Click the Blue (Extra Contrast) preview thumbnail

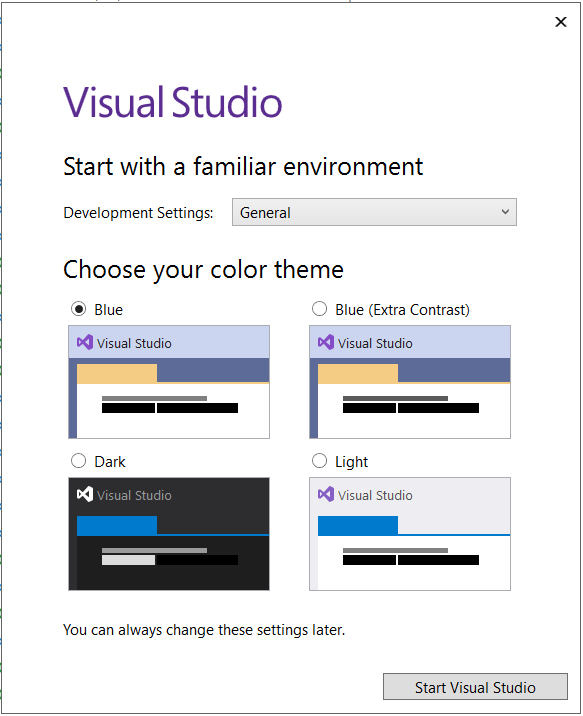point(410,382)
